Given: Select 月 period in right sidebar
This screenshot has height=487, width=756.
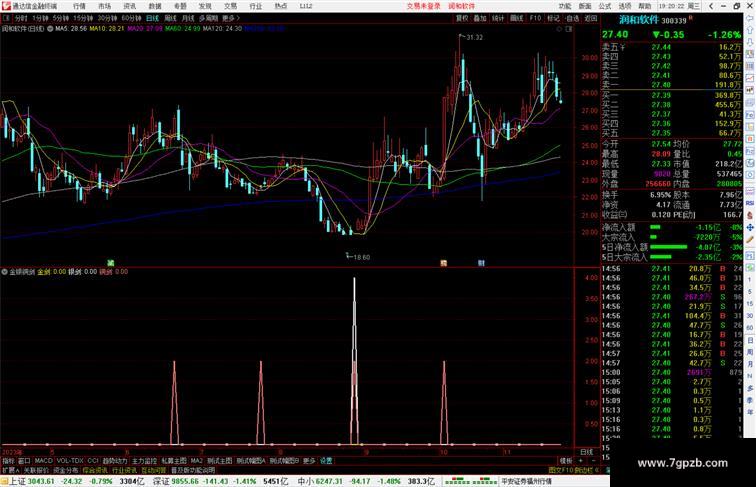Looking at the screenshot, I should [750, 364].
